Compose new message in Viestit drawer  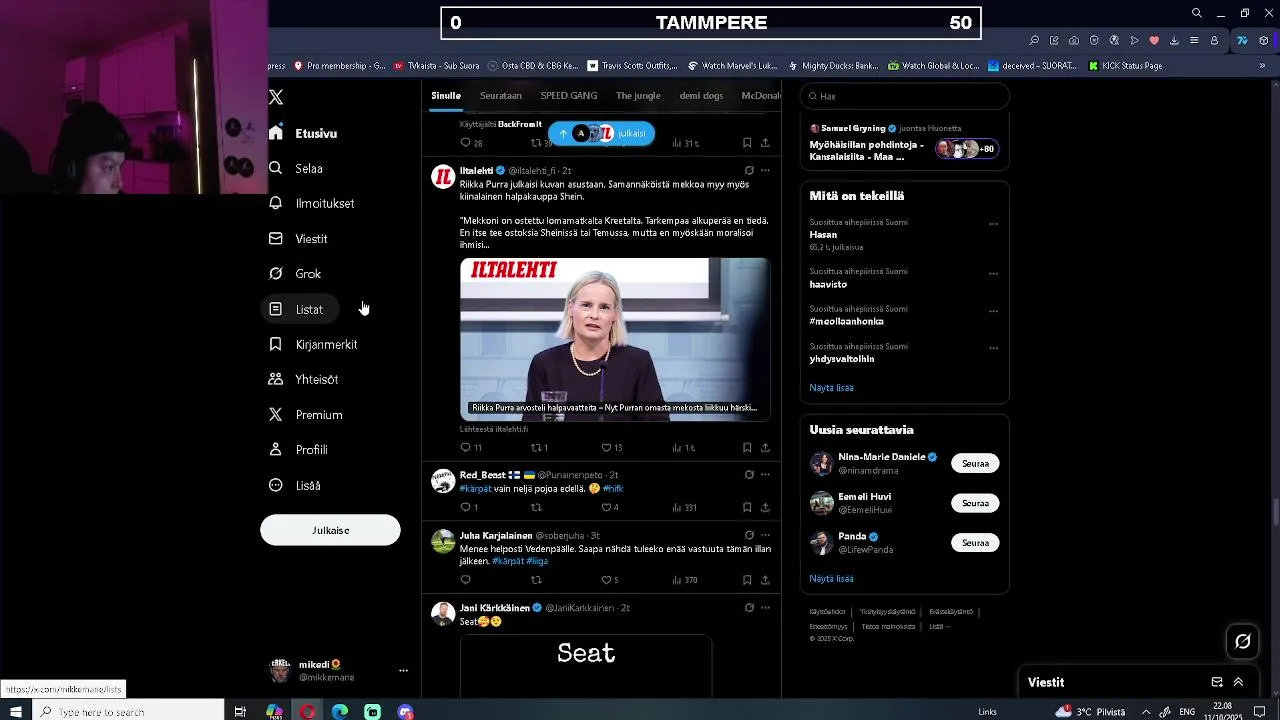click(x=1217, y=682)
